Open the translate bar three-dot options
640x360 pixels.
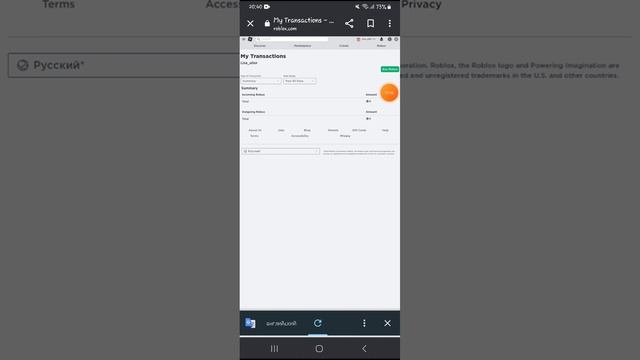click(x=364, y=323)
